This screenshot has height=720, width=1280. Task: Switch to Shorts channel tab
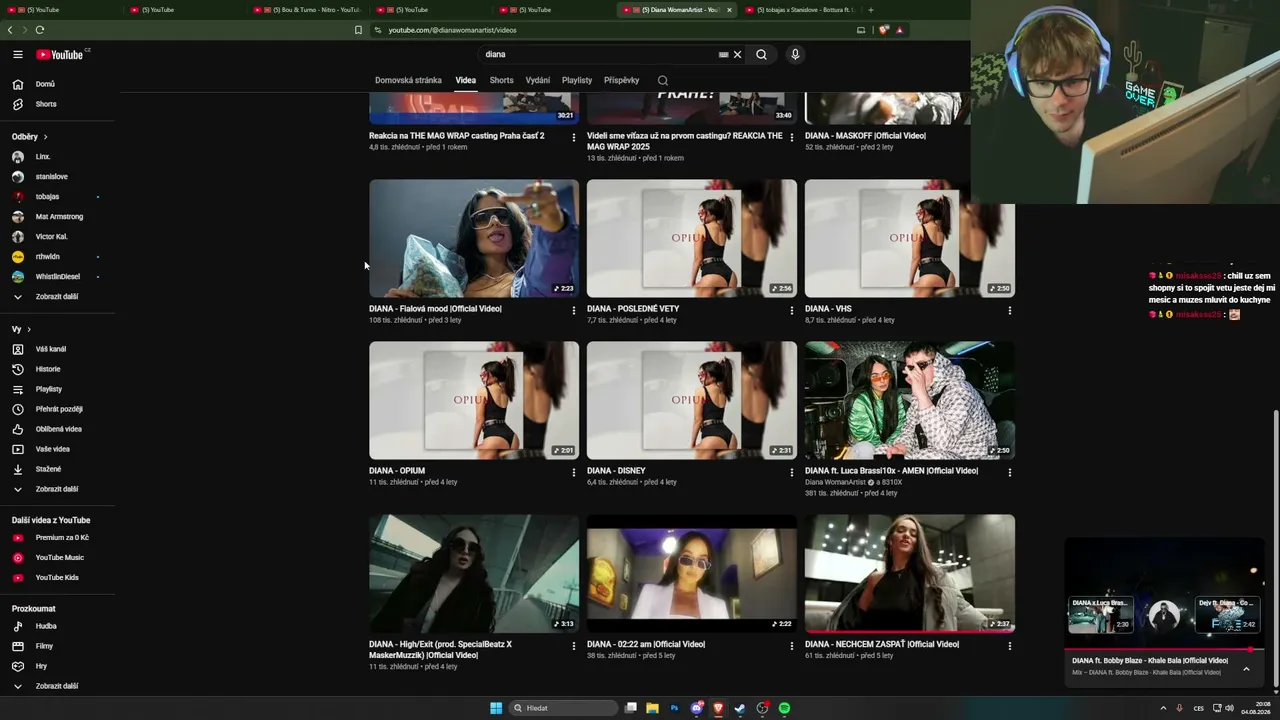click(502, 80)
